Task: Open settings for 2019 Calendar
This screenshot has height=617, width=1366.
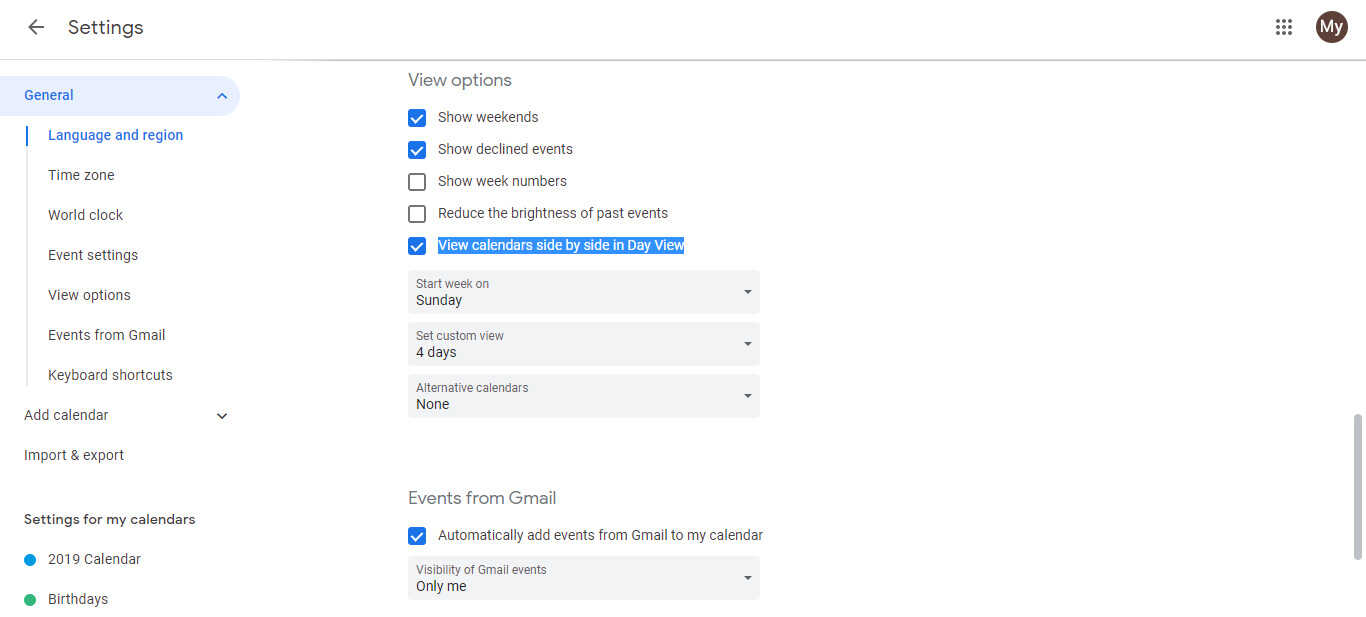Action: coord(94,559)
